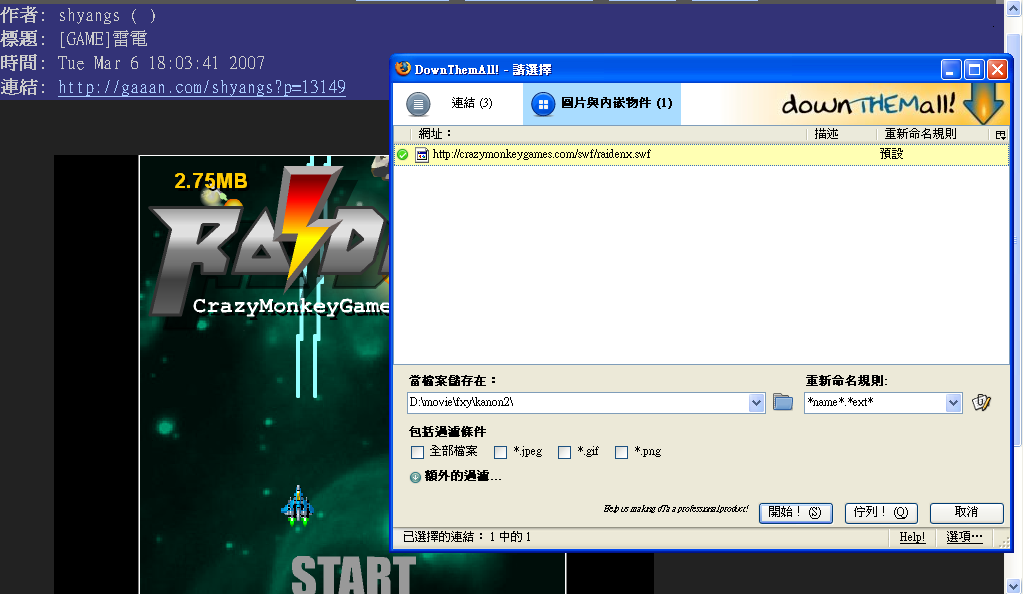1023x594 pixels.
Task: Open the renaming tags helper icon
Action: coord(981,402)
